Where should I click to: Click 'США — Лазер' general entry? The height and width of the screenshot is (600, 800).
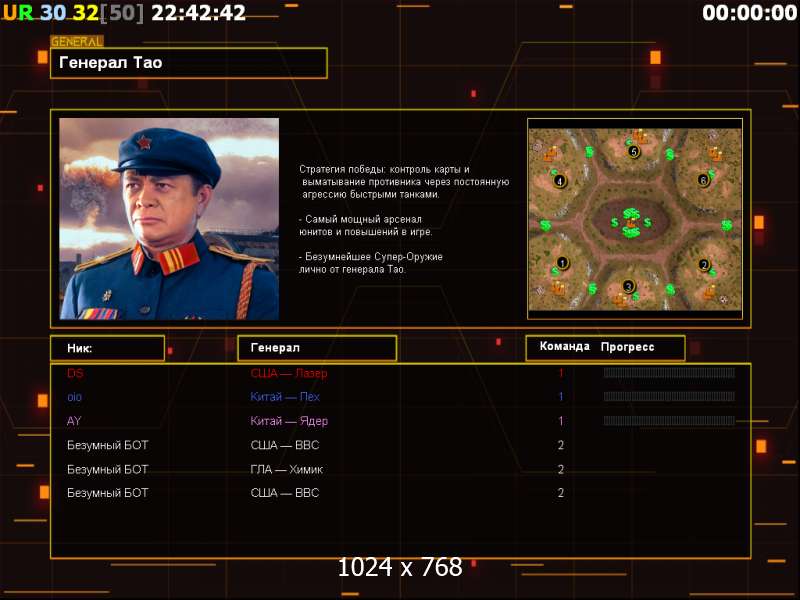tap(289, 373)
